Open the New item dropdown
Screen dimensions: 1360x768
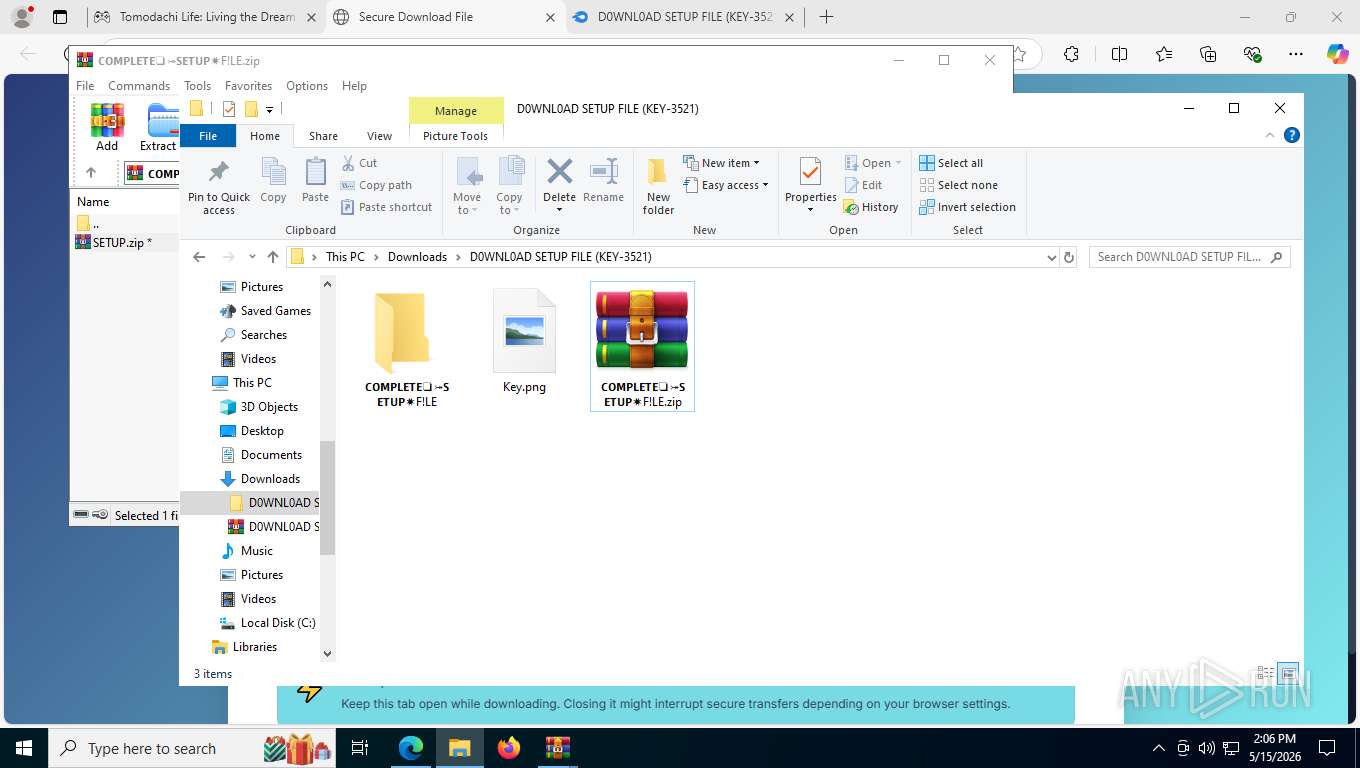[x=721, y=163]
